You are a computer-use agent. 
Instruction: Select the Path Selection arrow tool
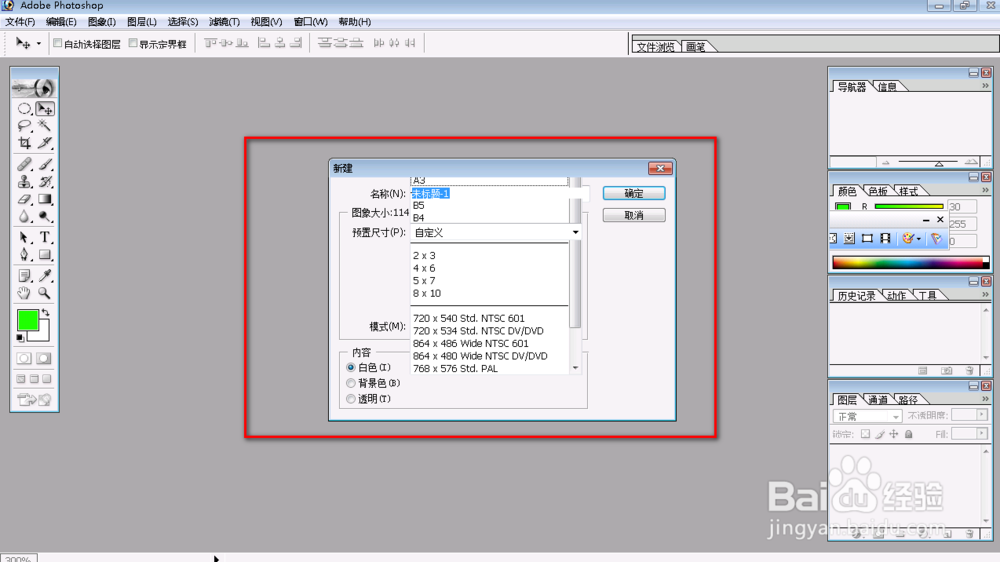click(x=24, y=237)
